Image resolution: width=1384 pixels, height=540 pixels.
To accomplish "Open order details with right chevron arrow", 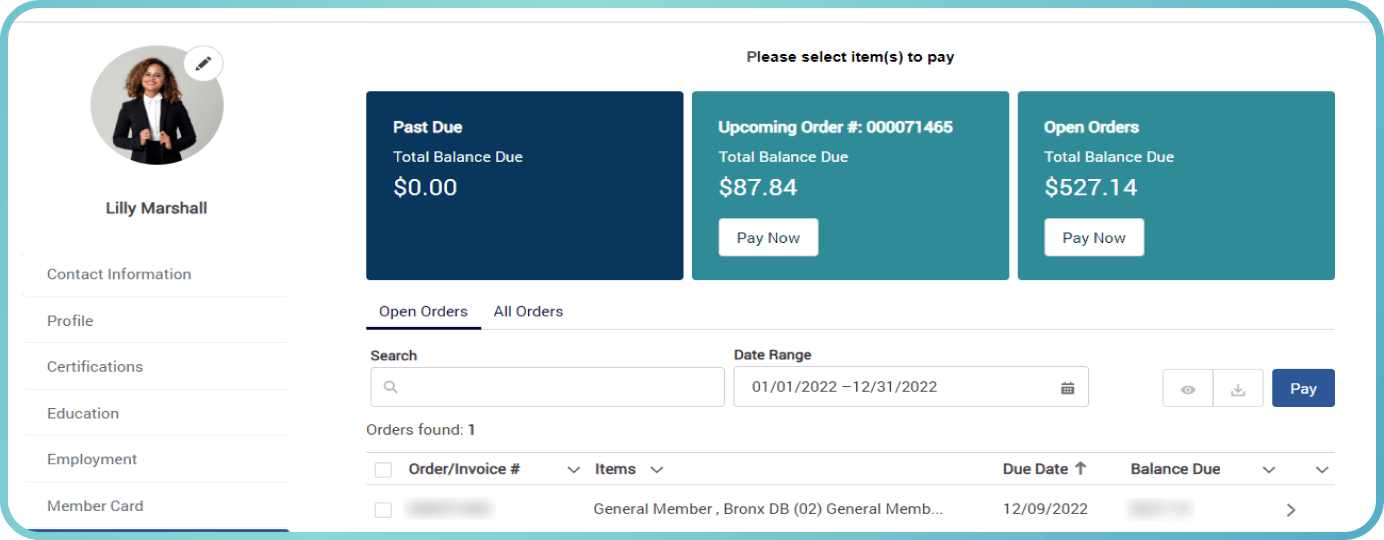I will [1291, 510].
